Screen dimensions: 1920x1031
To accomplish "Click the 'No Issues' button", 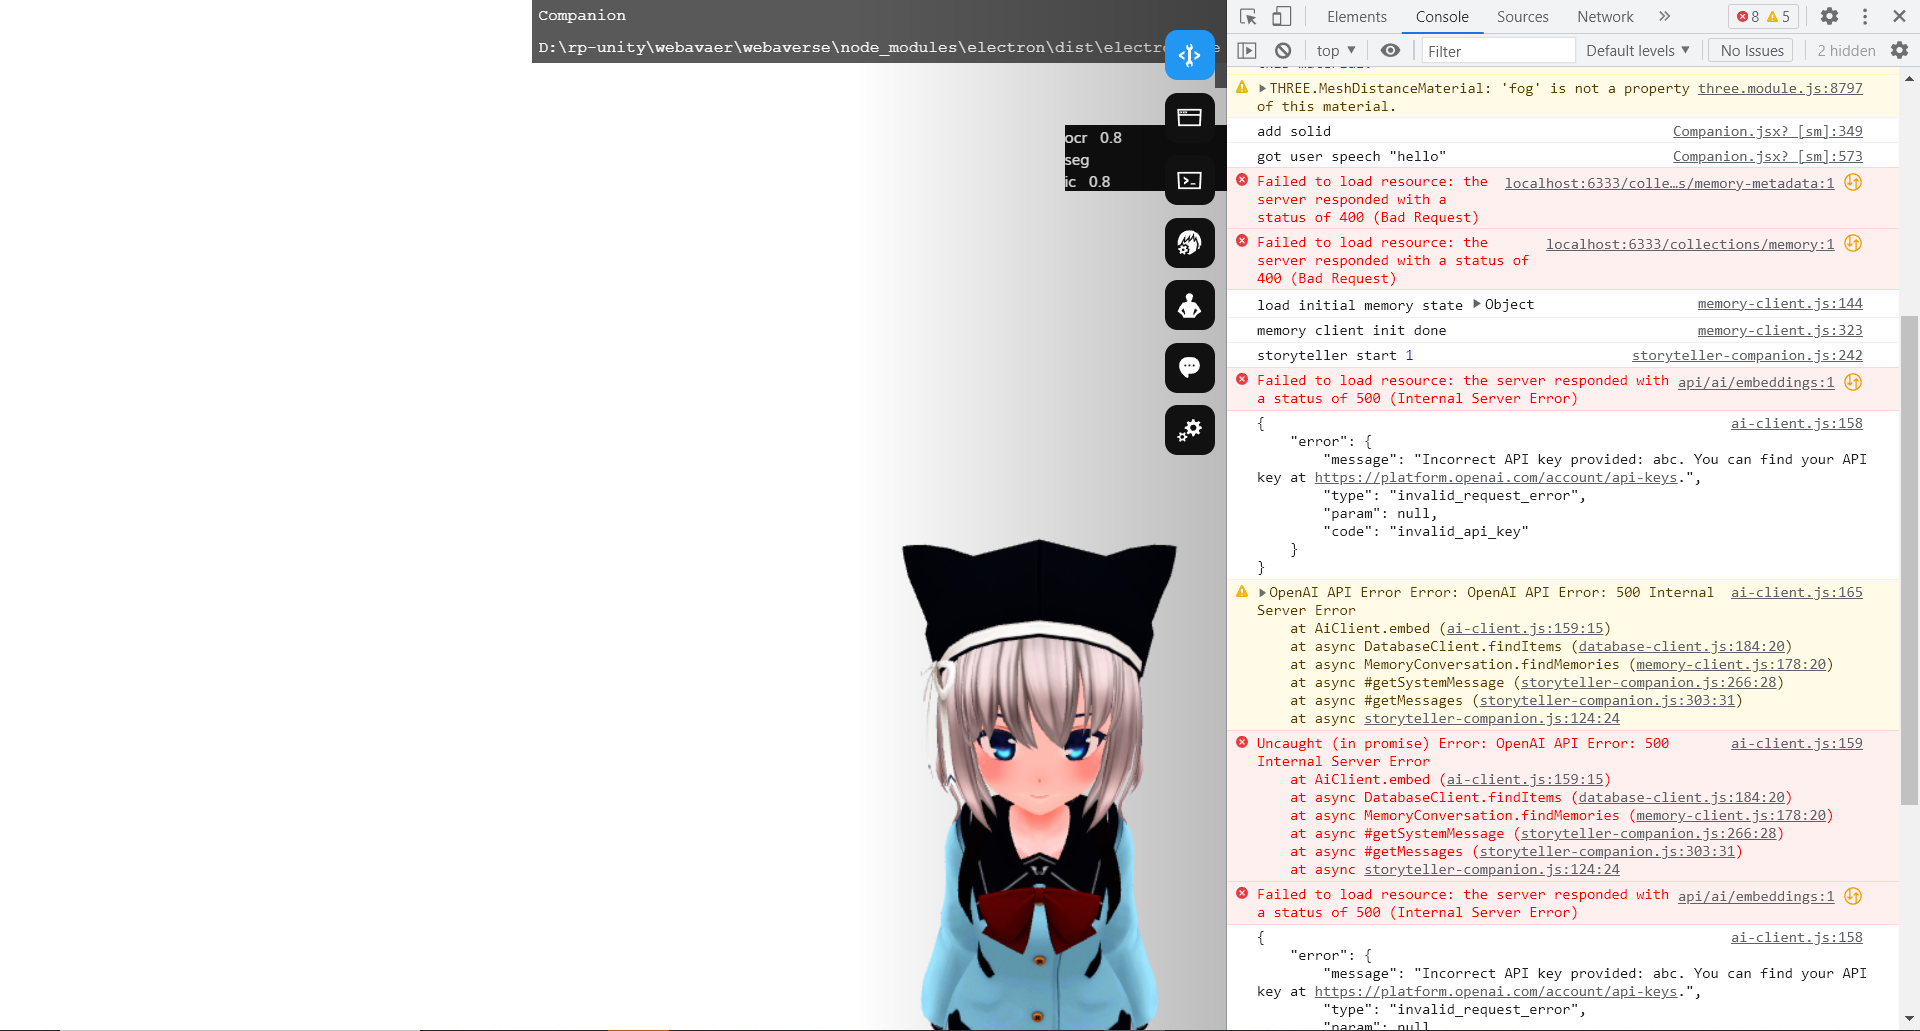I will click(1749, 50).
